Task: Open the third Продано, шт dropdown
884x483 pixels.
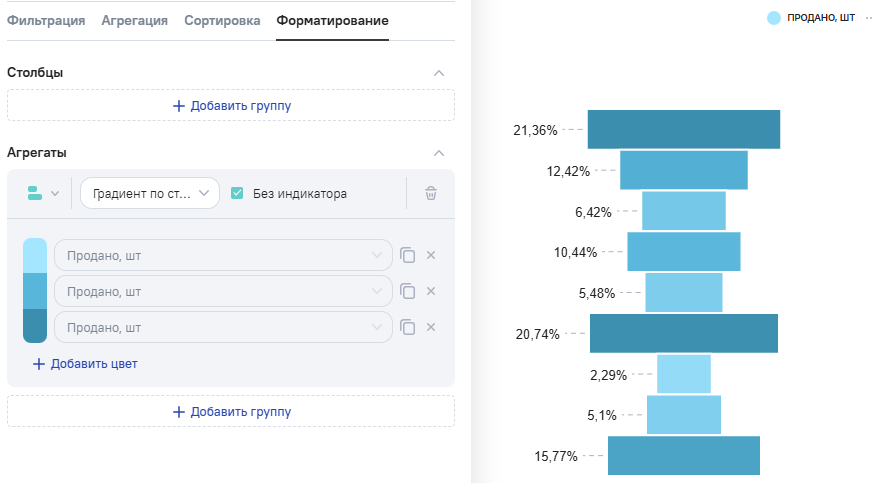Action: (x=223, y=327)
